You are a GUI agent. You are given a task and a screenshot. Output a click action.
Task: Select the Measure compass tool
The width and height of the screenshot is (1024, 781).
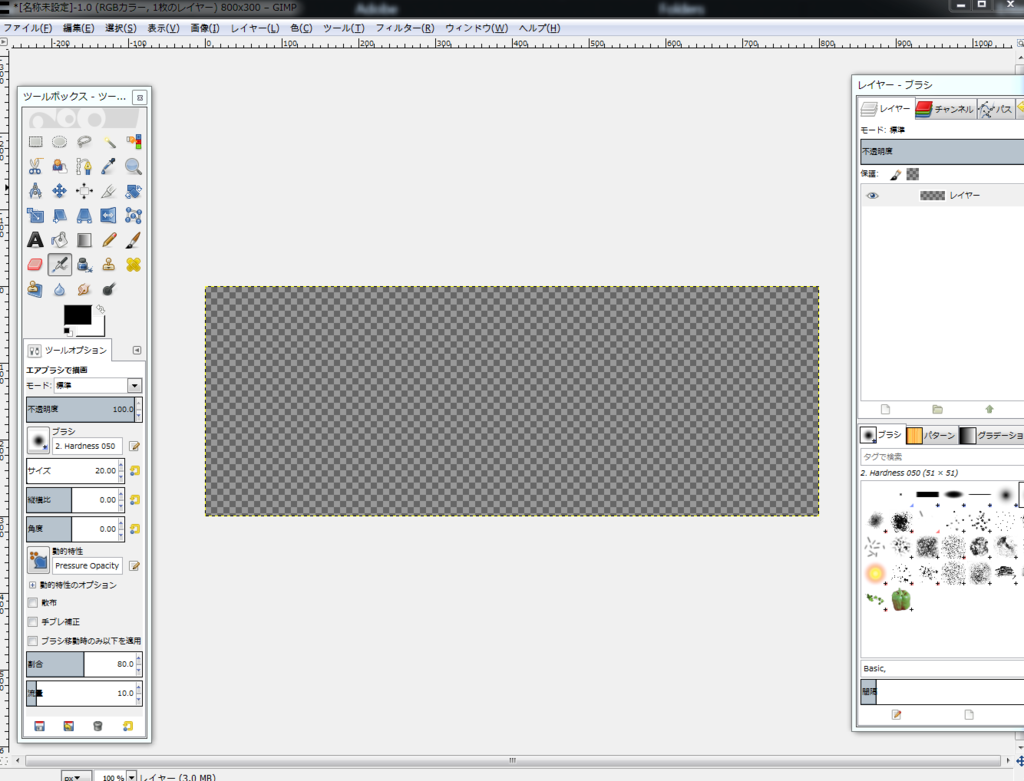[x=35, y=191]
